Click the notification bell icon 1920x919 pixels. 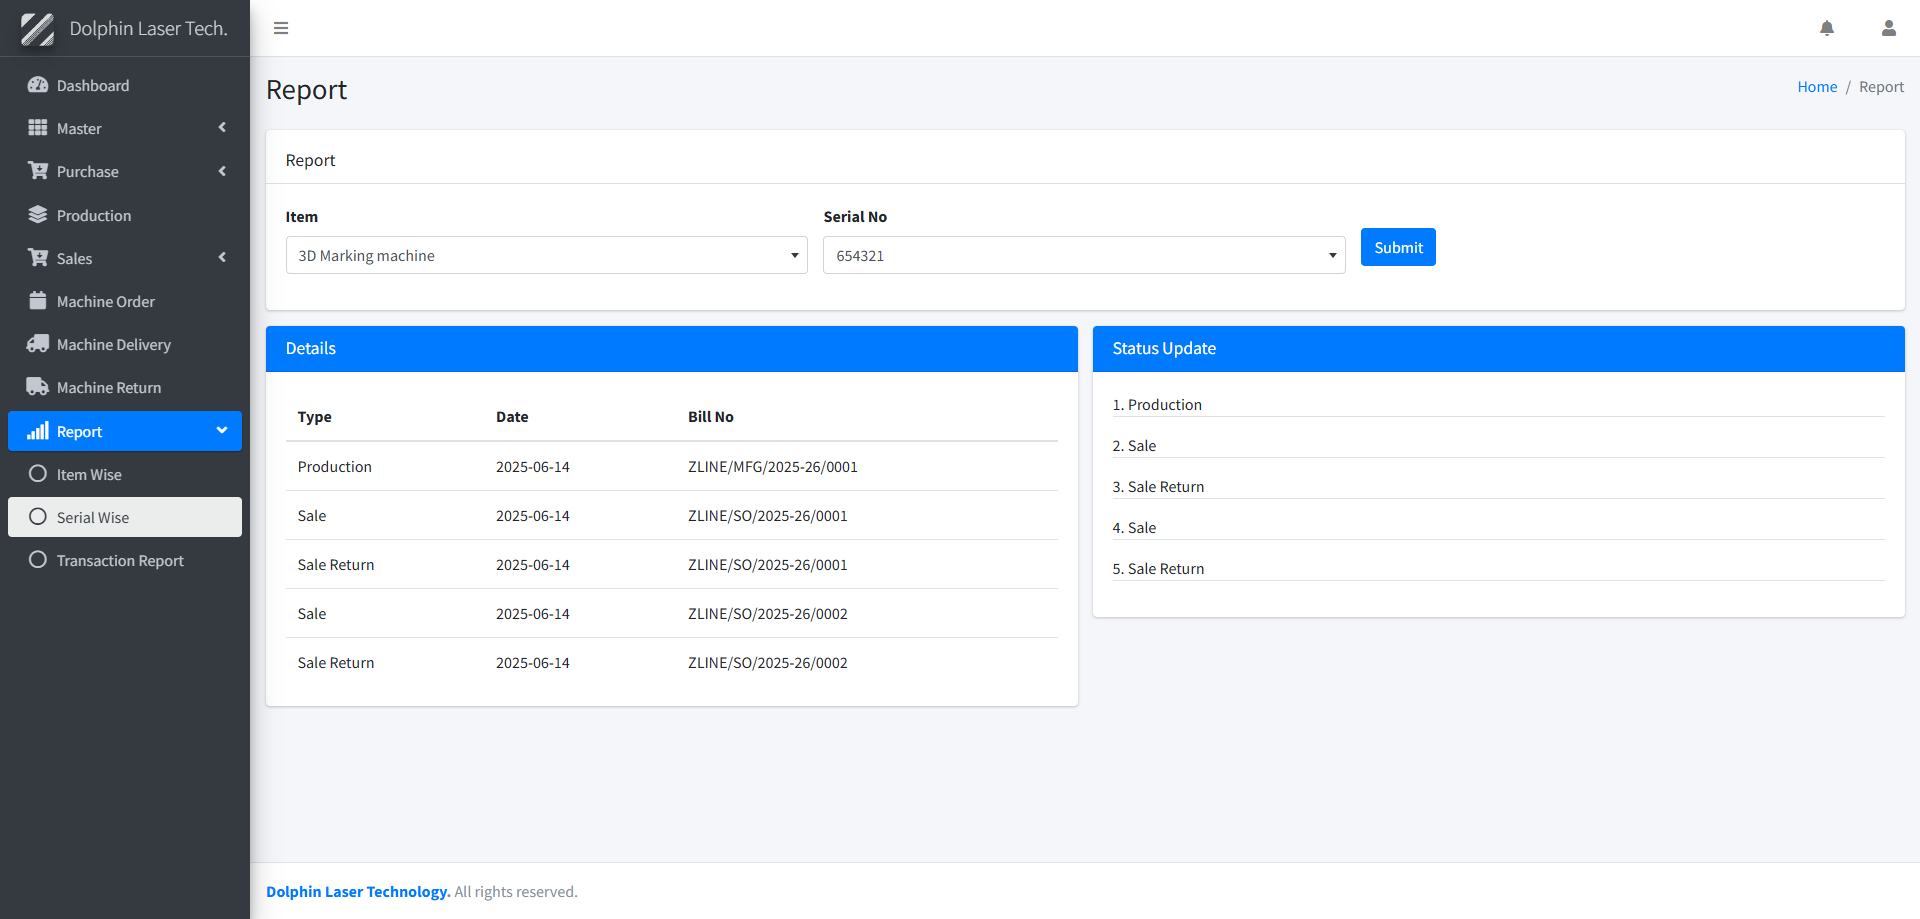click(x=1826, y=28)
